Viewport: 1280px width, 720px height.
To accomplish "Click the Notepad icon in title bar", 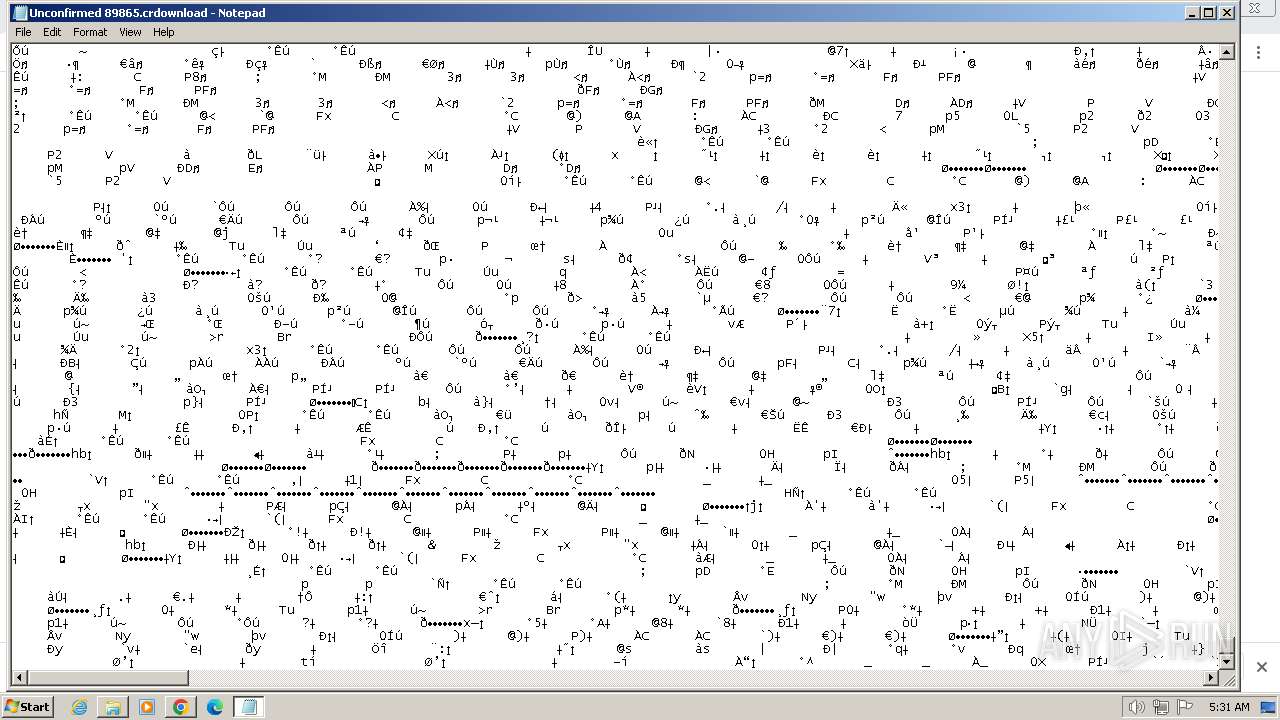I will tap(20, 13).
